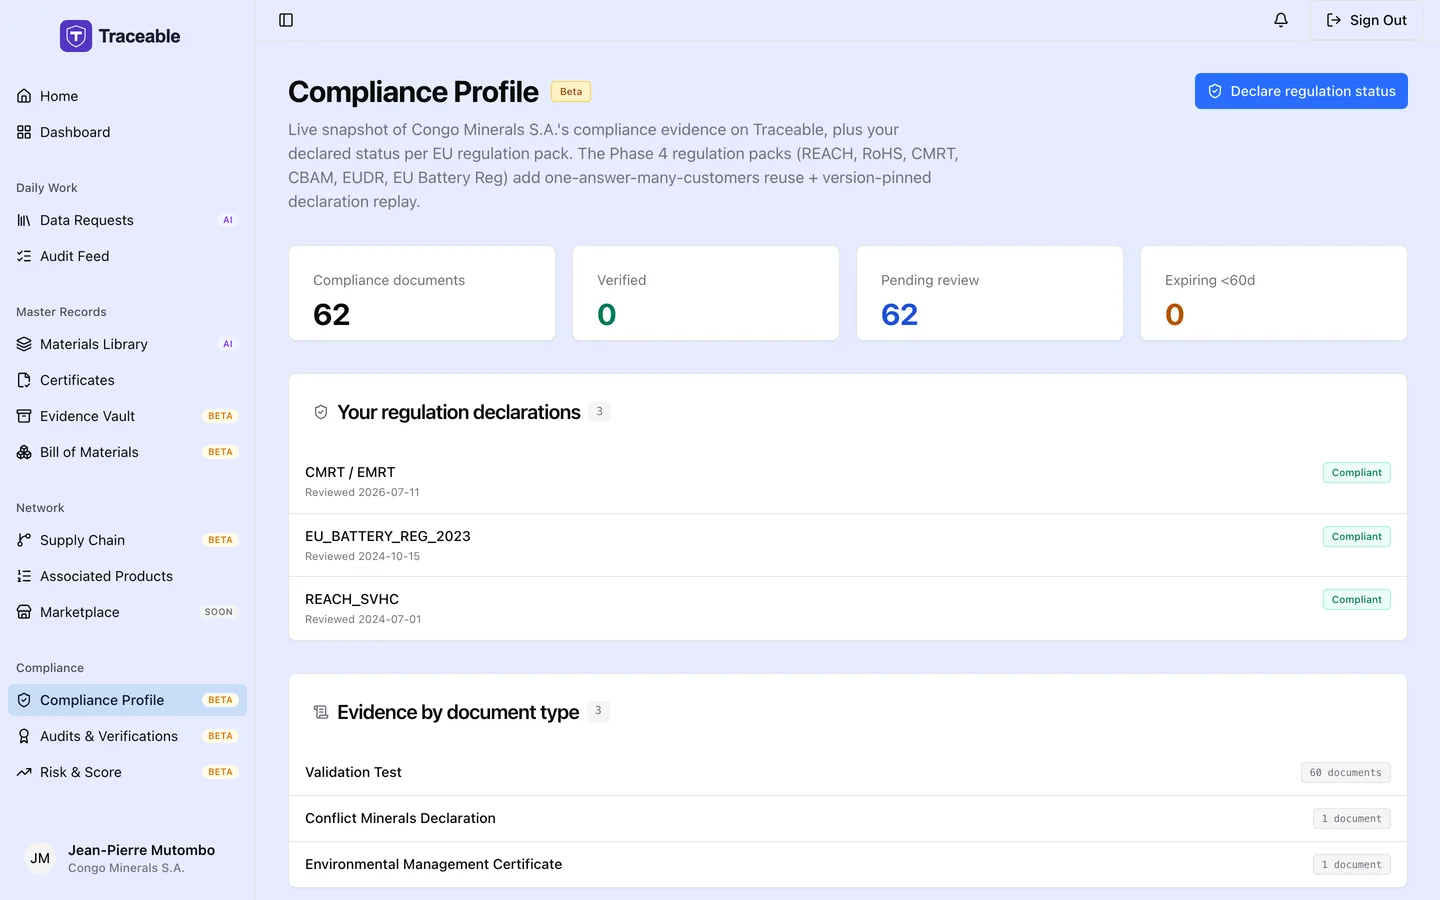Image resolution: width=1440 pixels, height=900 pixels.
Task: Click Jean-Pierre Mutombo user name
Action: [x=141, y=850]
